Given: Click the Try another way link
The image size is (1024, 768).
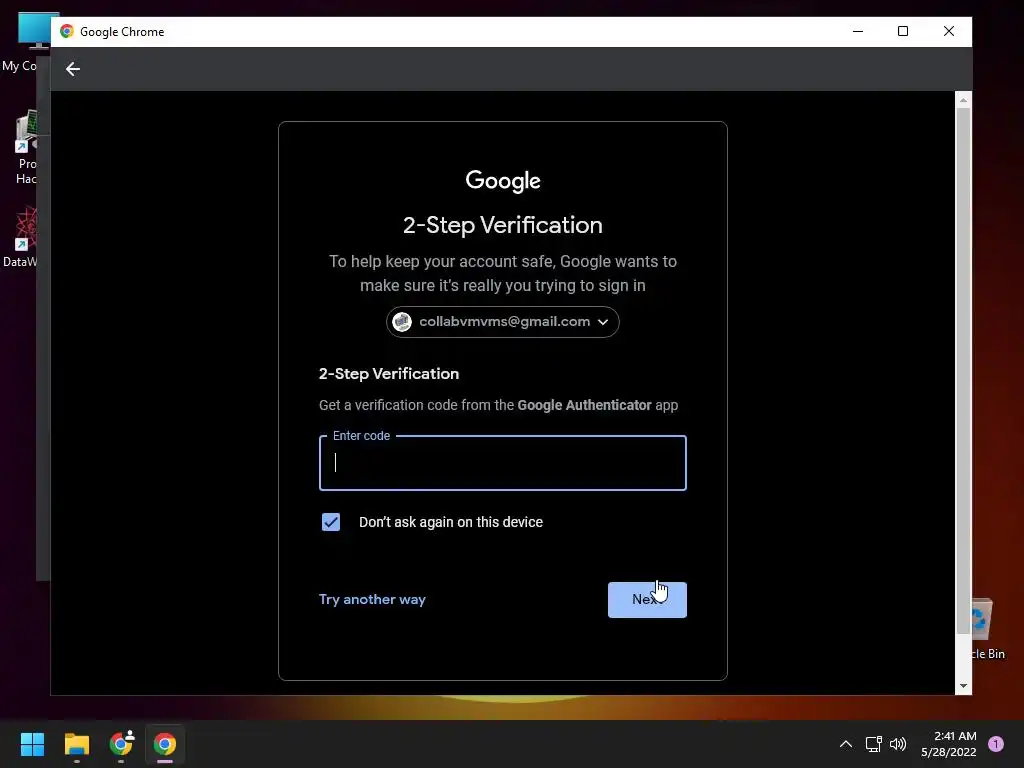Looking at the screenshot, I should (x=372, y=600).
